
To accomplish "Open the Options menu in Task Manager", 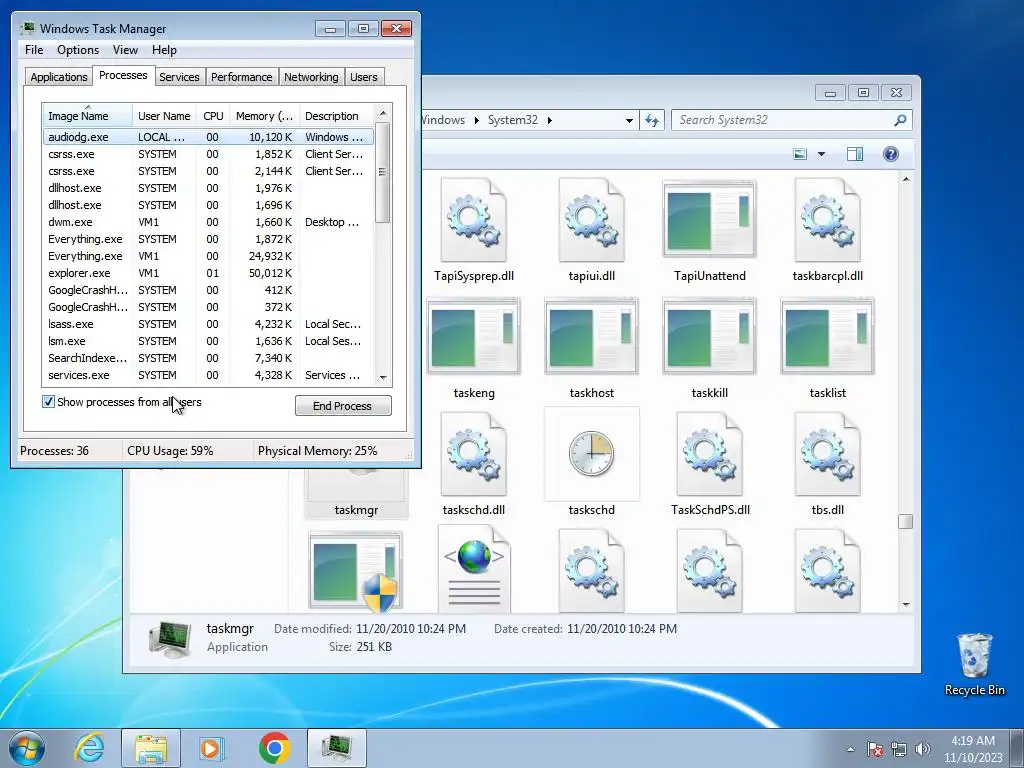I will pos(78,50).
